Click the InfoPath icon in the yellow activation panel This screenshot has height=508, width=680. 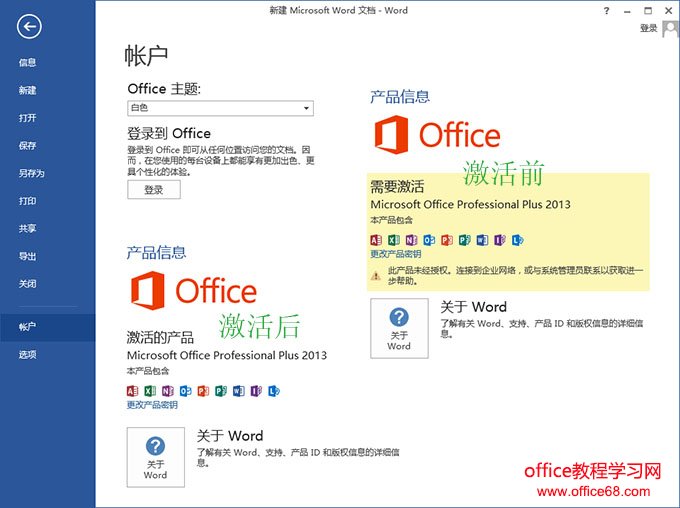(x=500, y=240)
